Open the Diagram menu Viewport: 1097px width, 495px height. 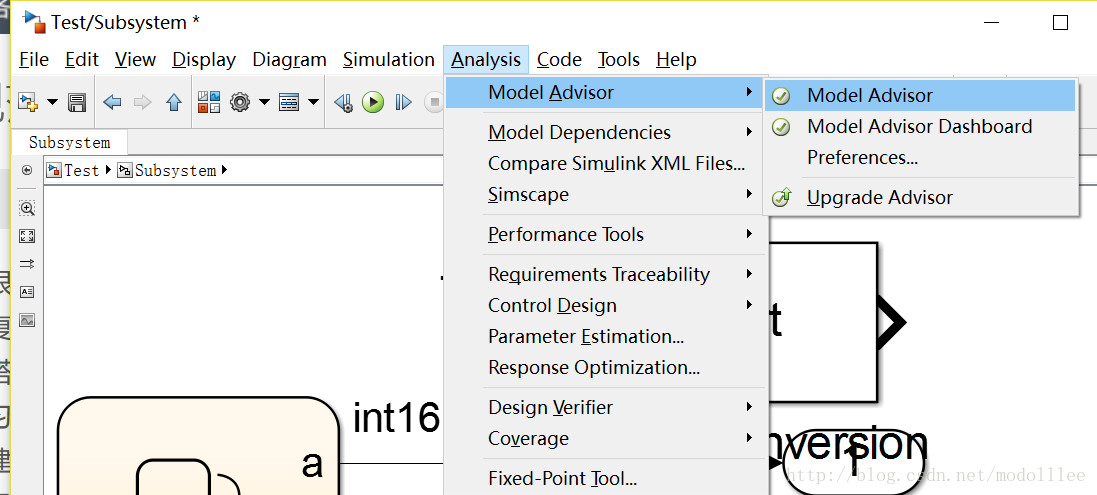click(x=289, y=60)
